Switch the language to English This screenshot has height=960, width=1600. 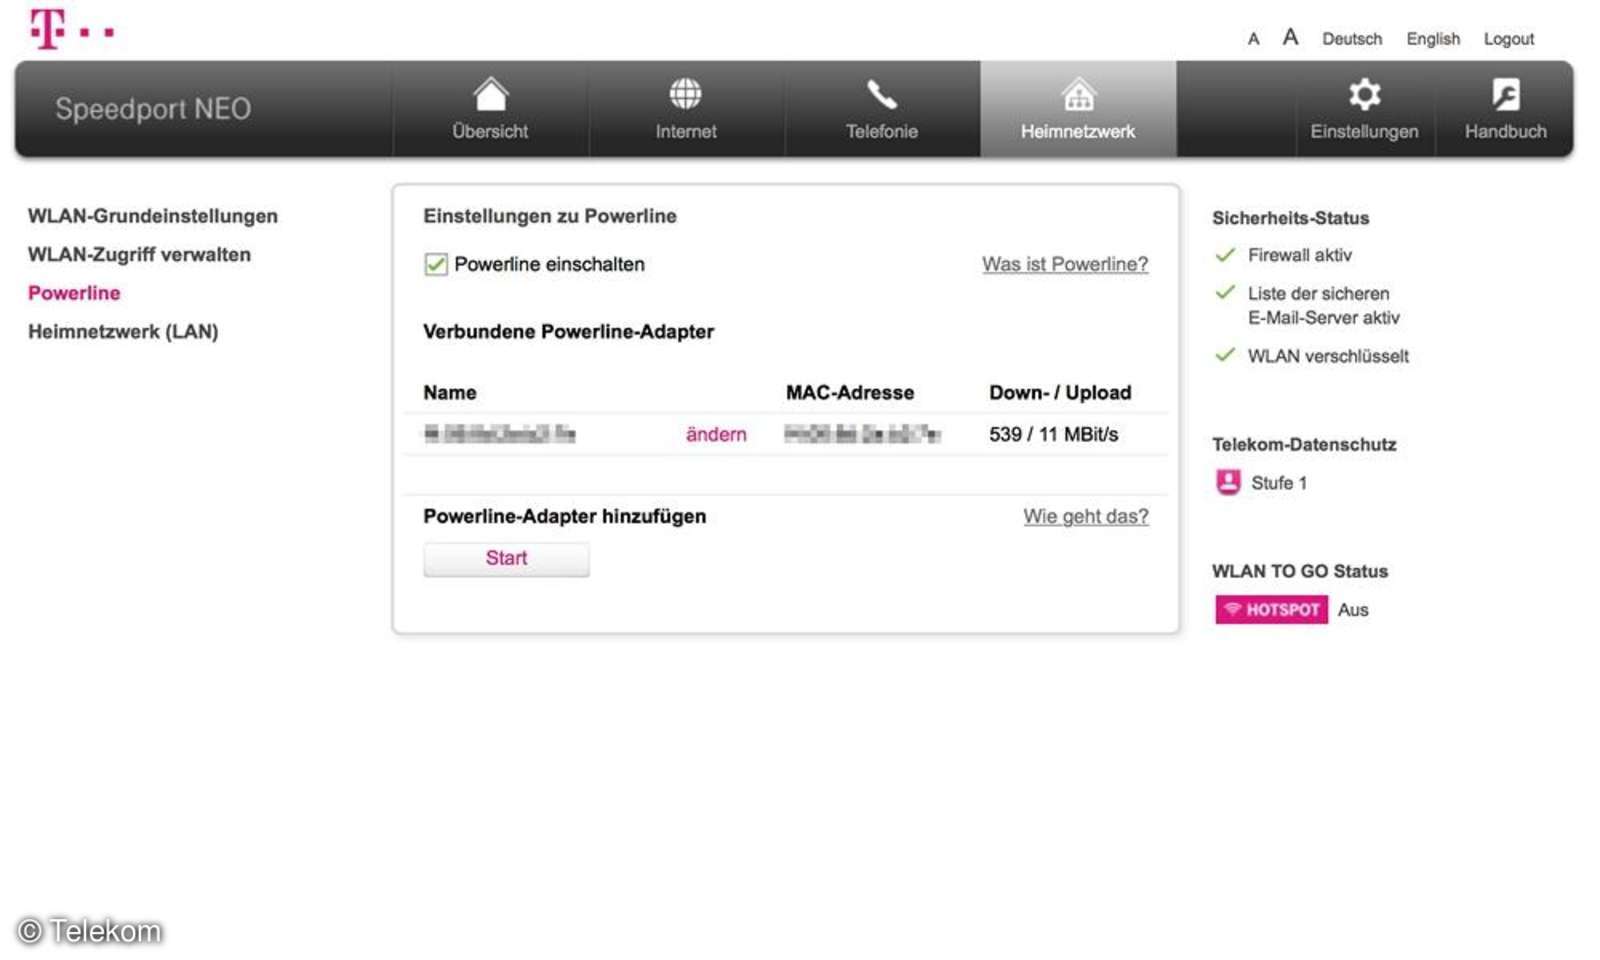[1432, 39]
